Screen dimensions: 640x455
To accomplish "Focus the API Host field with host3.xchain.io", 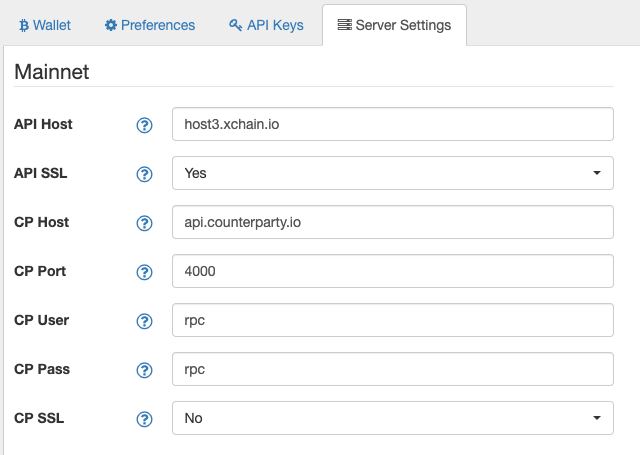I will point(393,124).
